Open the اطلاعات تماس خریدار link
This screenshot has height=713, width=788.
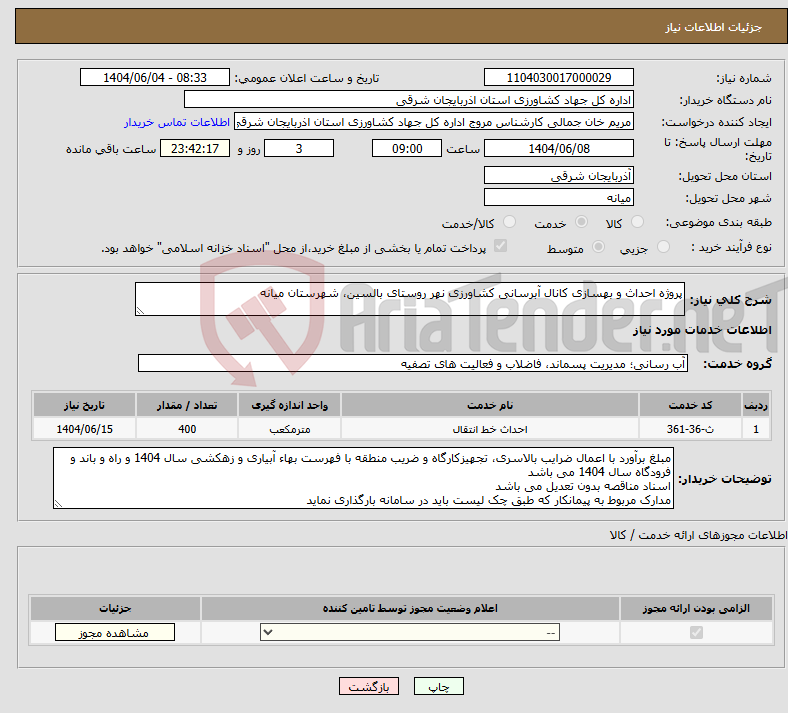tap(177, 122)
